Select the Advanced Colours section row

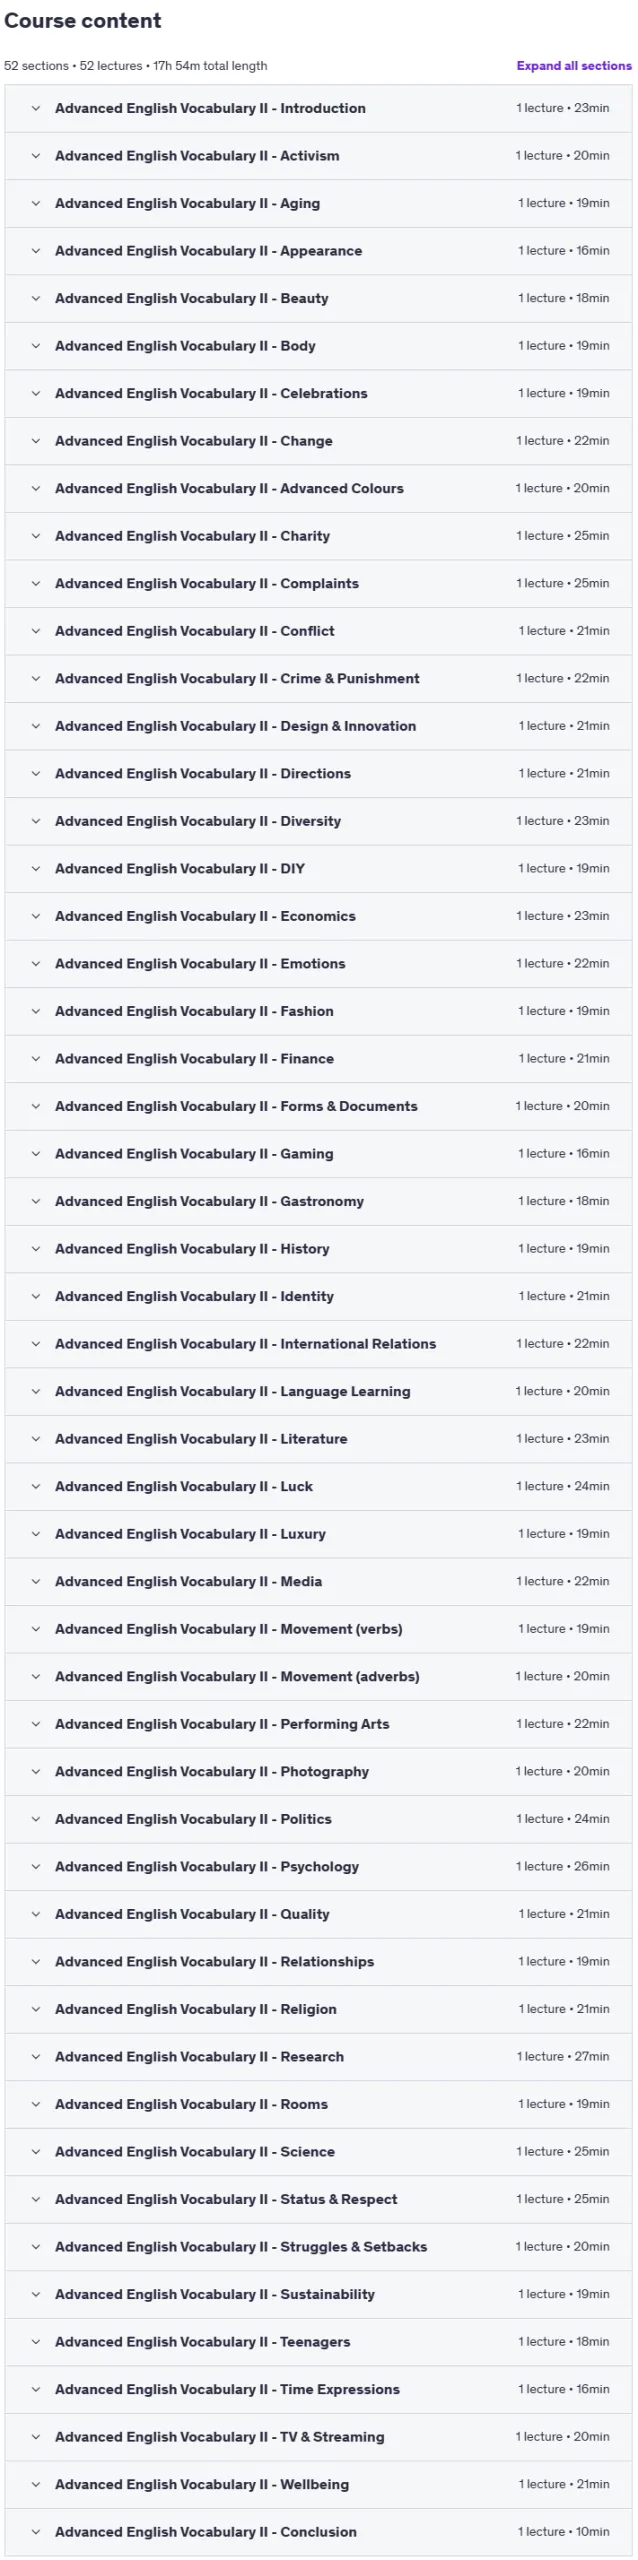pyautogui.click(x=318, y=488)
